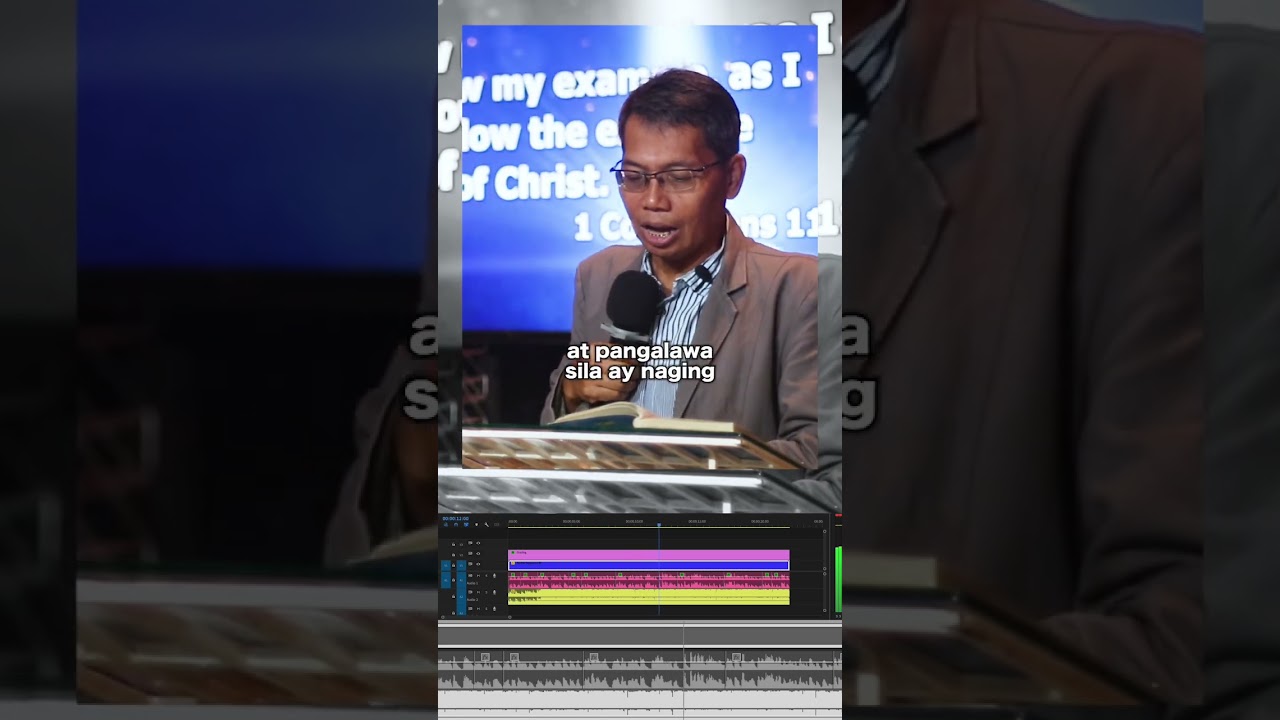Toggle sync lock on video track V1

(470, 565)
